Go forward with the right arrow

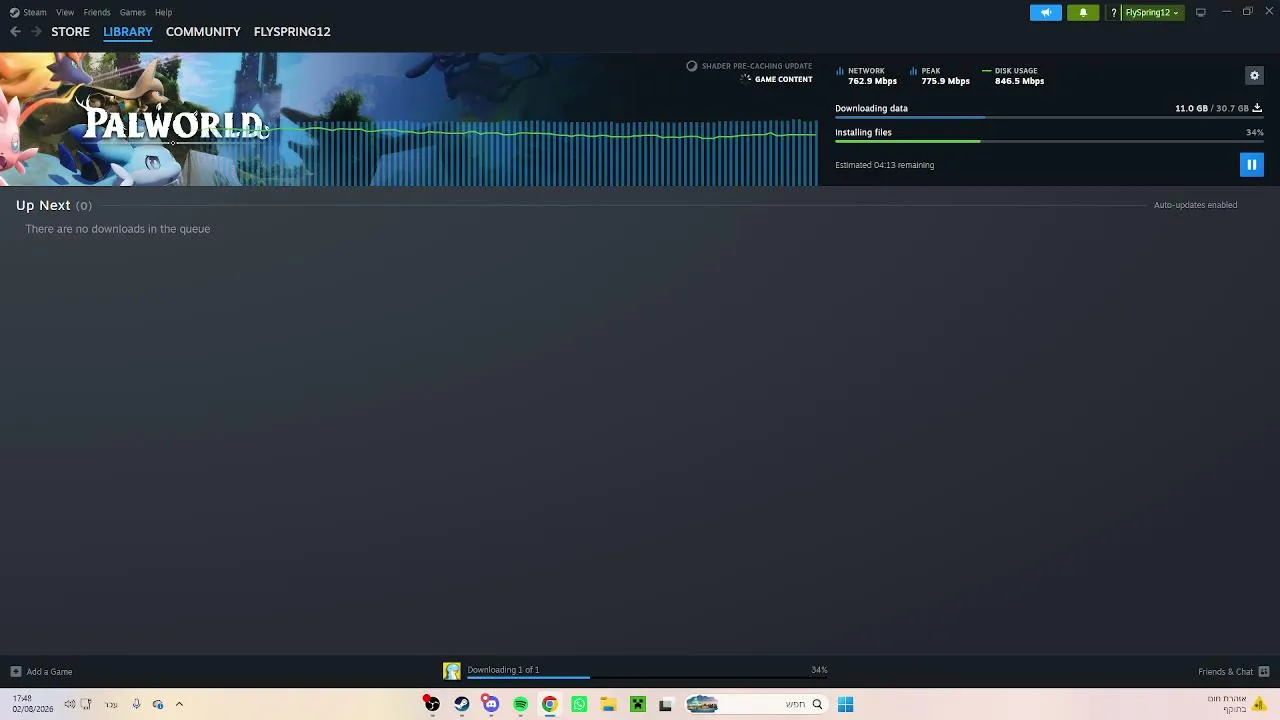[x=36, y=32]
